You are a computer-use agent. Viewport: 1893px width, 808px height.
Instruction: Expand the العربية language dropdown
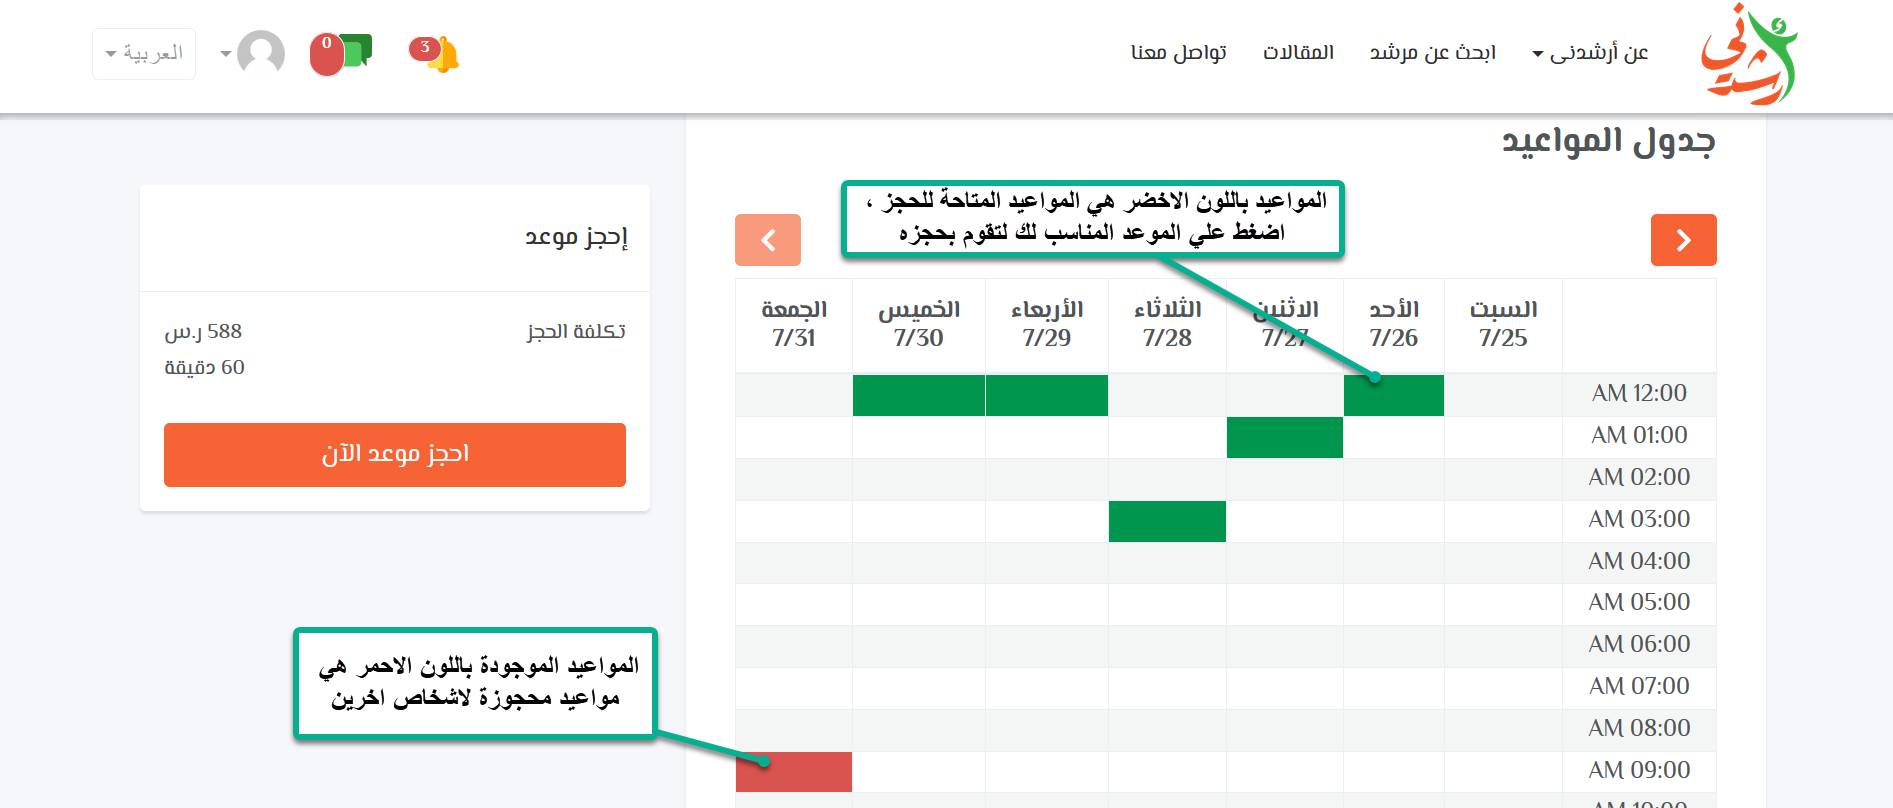tap(144, 54)
